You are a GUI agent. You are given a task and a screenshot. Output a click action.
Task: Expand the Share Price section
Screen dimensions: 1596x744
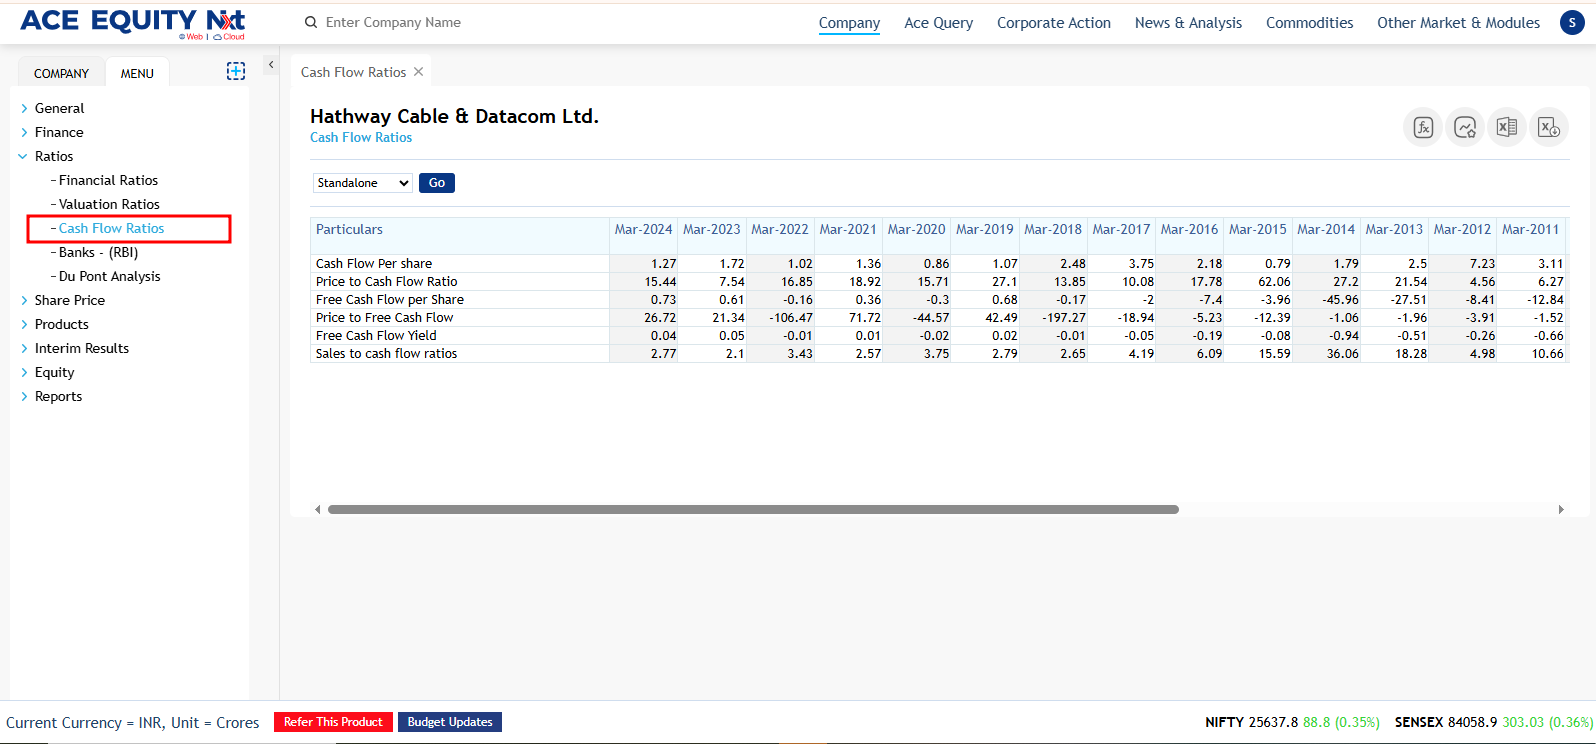click(x=24, y=300)
